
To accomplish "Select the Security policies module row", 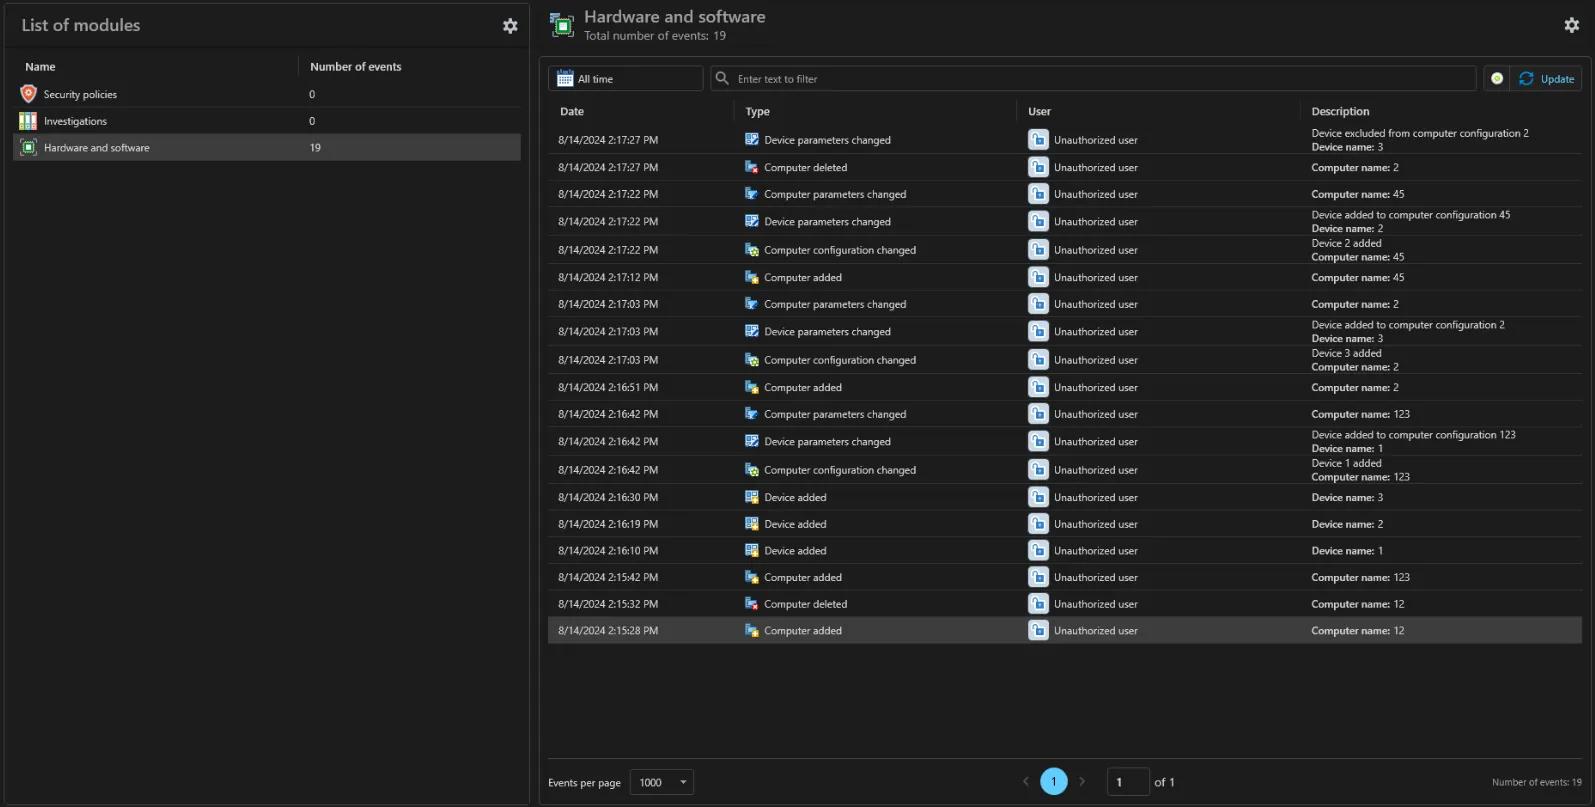I will [267, 94].
